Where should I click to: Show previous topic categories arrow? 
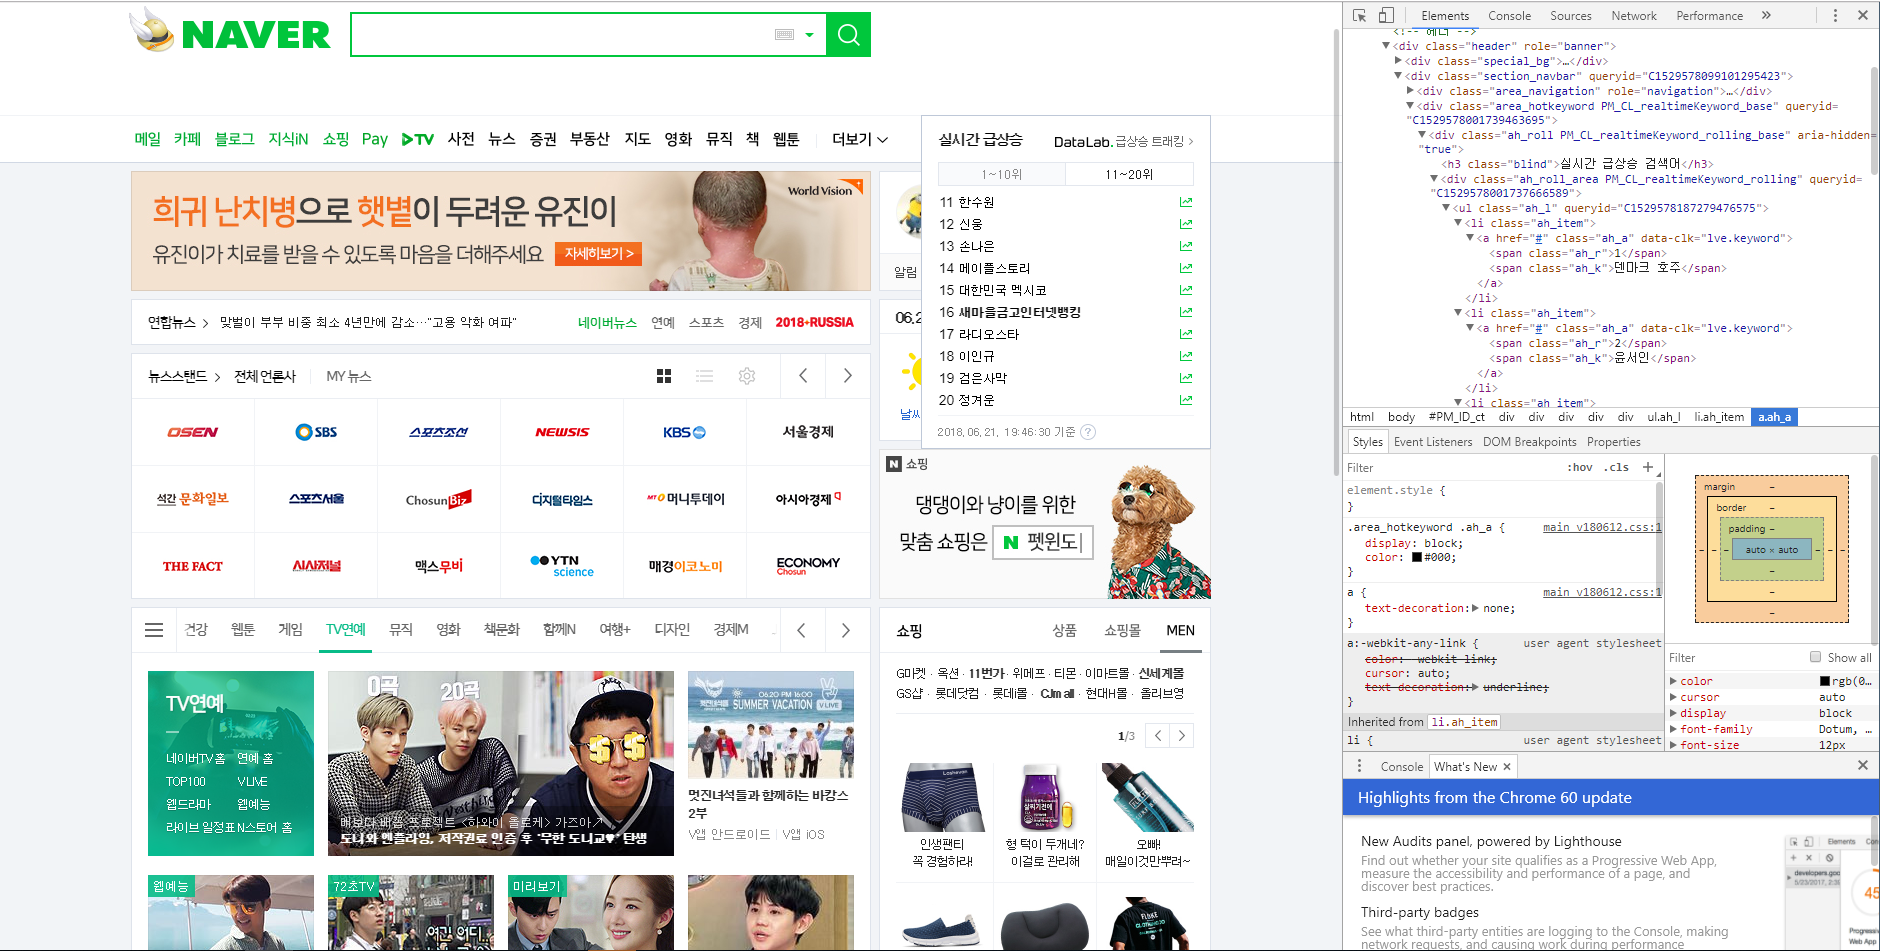tap(801, 630)
